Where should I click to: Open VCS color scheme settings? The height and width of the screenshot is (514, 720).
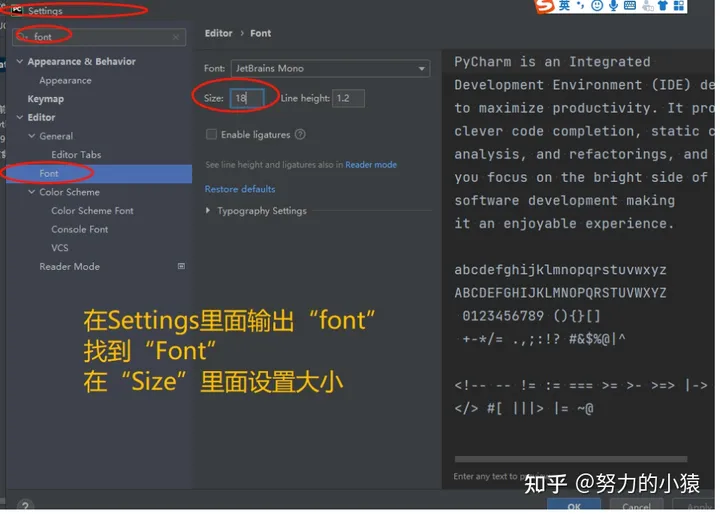(60, 249)
